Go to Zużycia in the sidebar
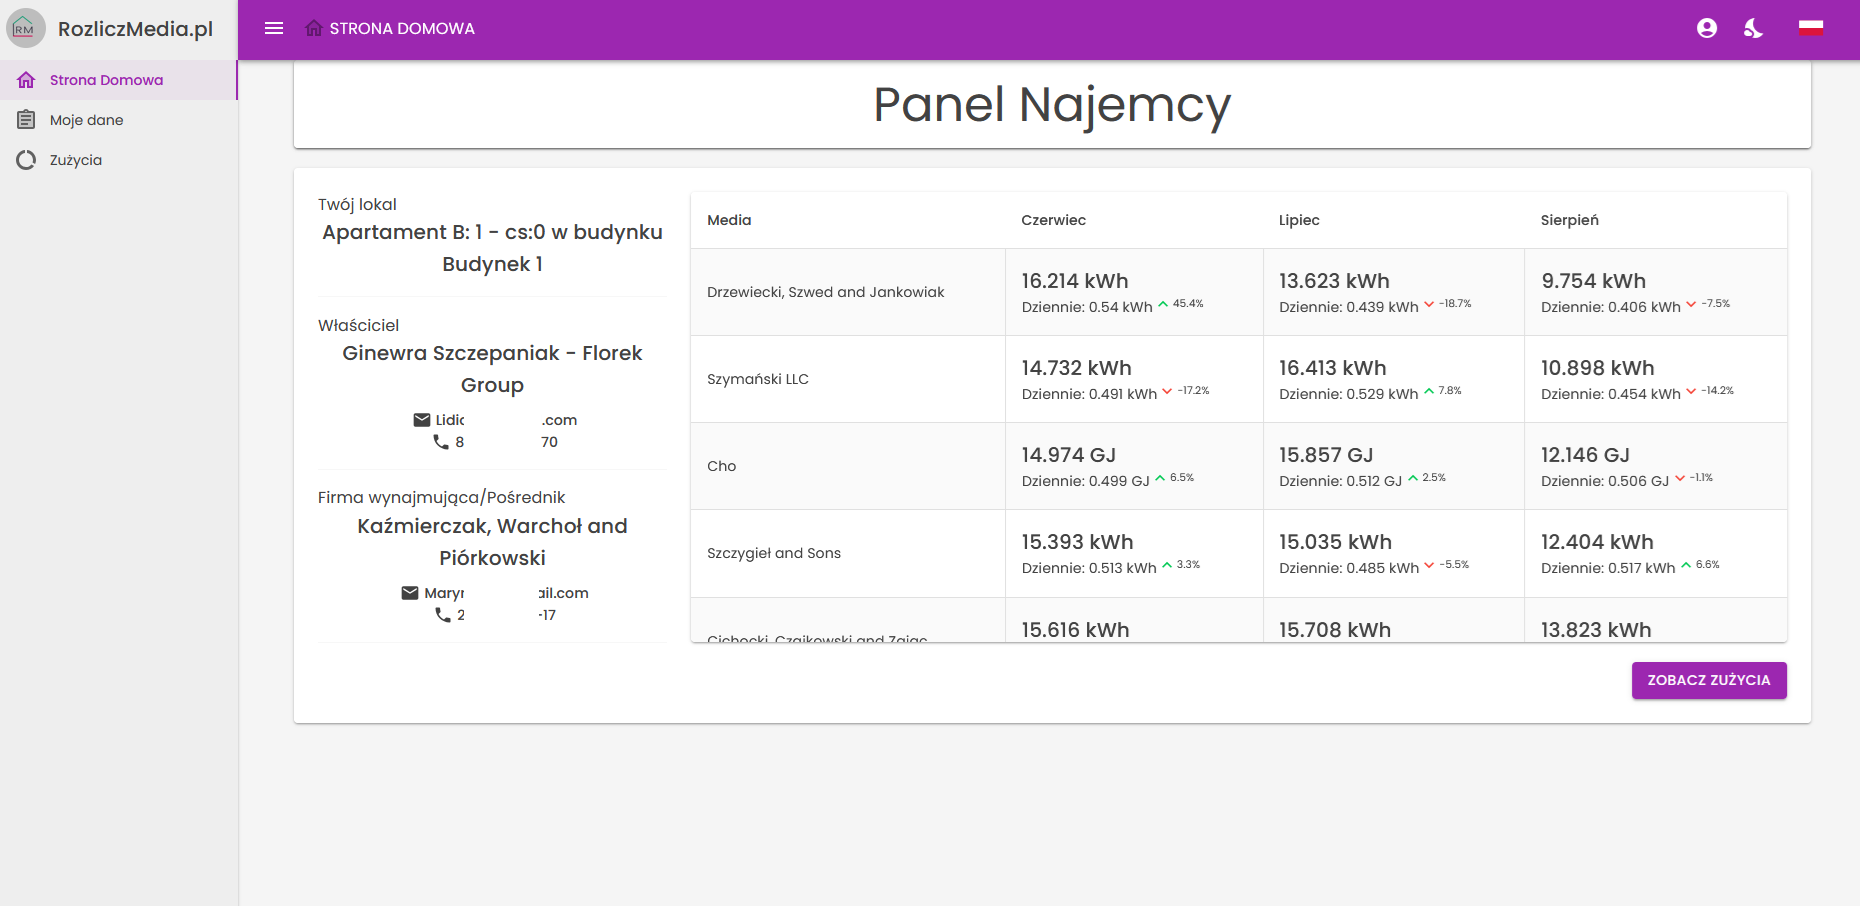 pos(76,160)
